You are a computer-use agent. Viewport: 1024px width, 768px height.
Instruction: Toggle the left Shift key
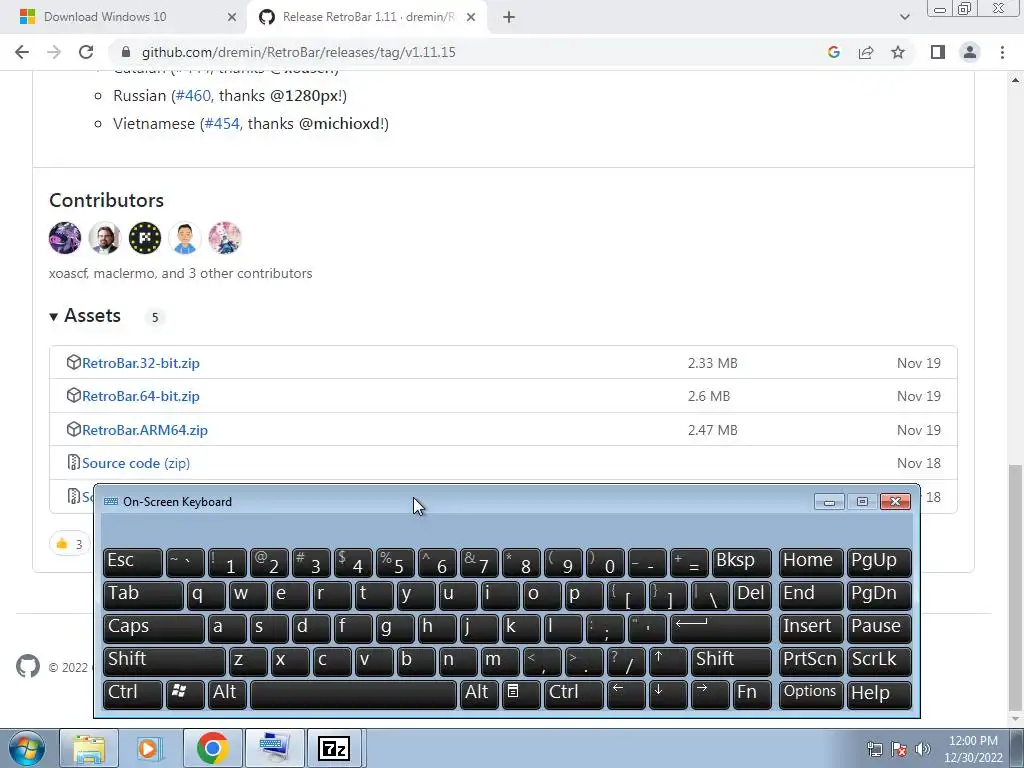coord(164,661)
